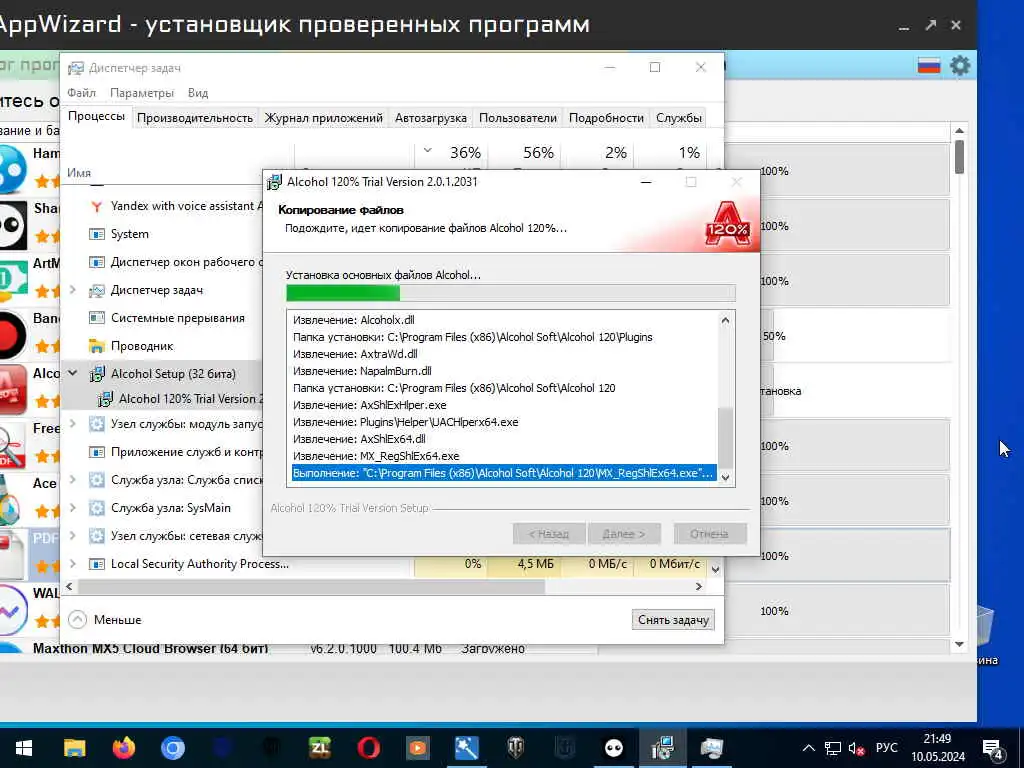Click the < Назад button in installer
This screenshot has height=768, width=1024.
coord(549,534)
